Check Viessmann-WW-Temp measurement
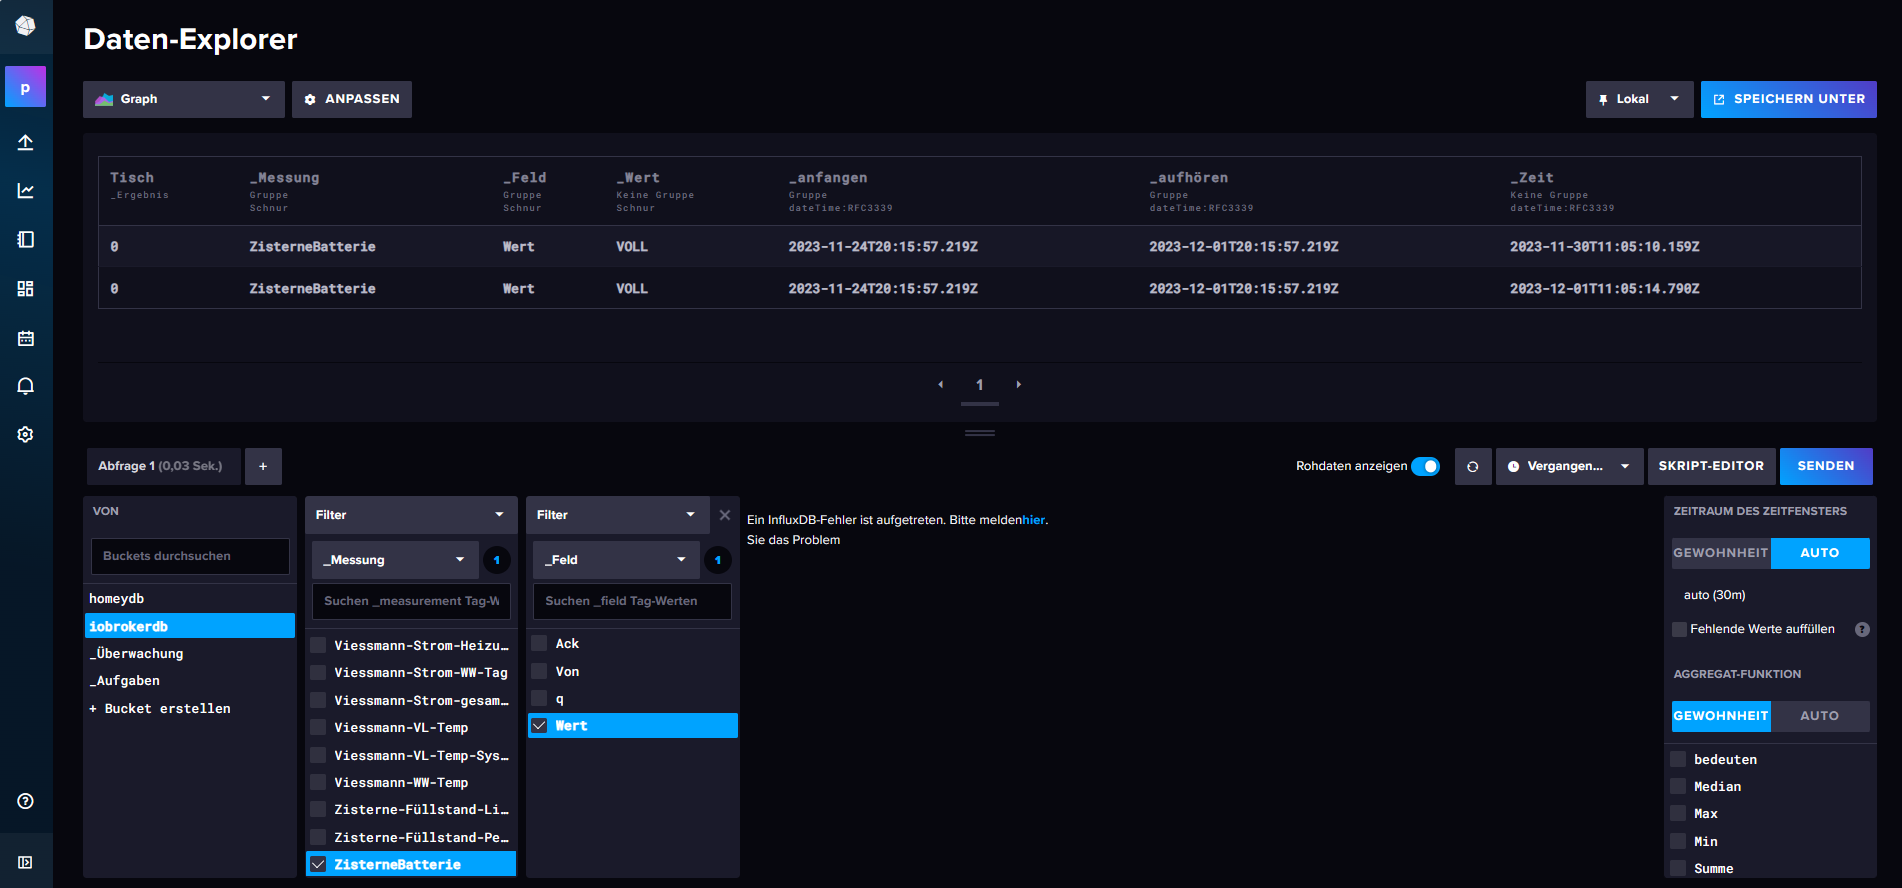1902x888 pixels. (318, 782)
